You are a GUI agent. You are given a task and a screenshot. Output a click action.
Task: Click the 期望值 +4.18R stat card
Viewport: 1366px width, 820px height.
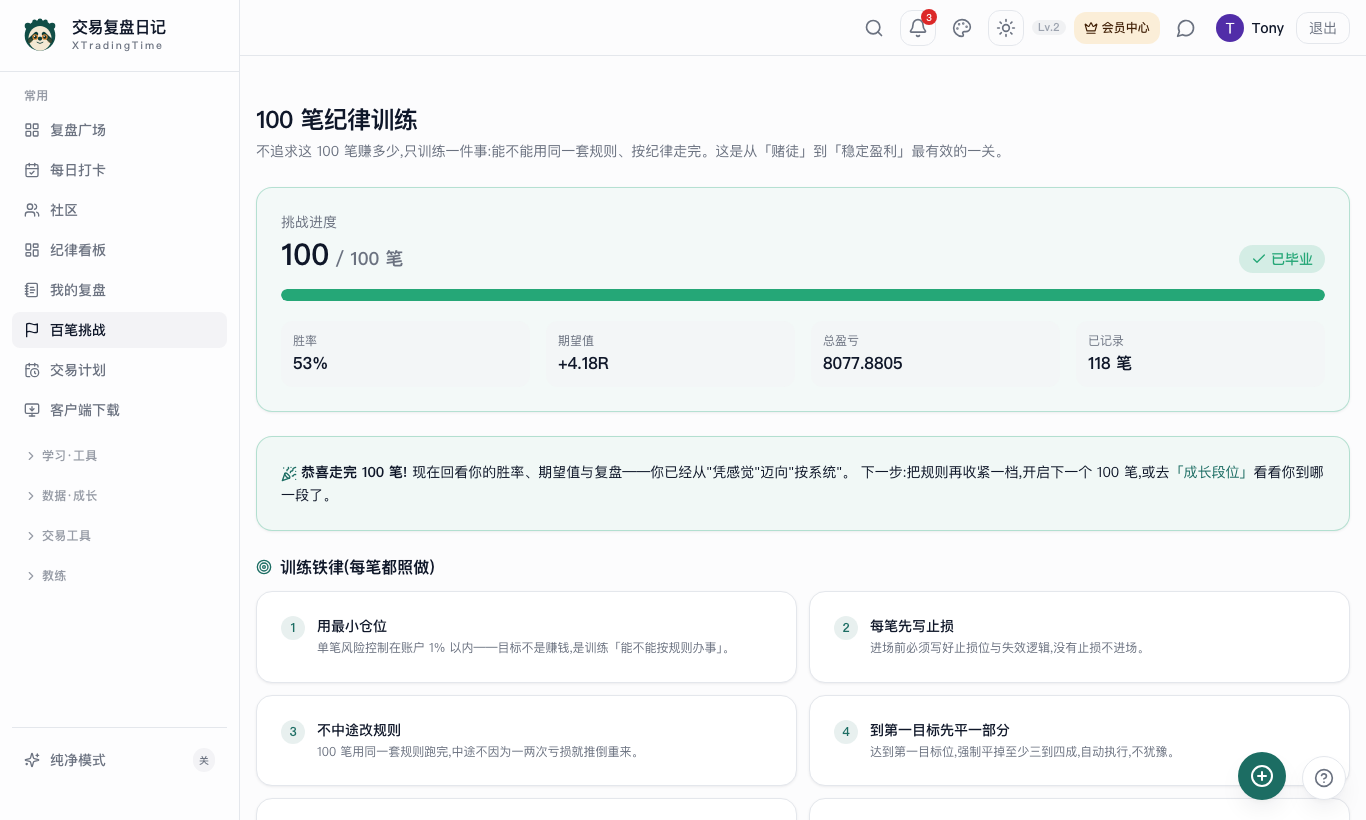point(670,353)
